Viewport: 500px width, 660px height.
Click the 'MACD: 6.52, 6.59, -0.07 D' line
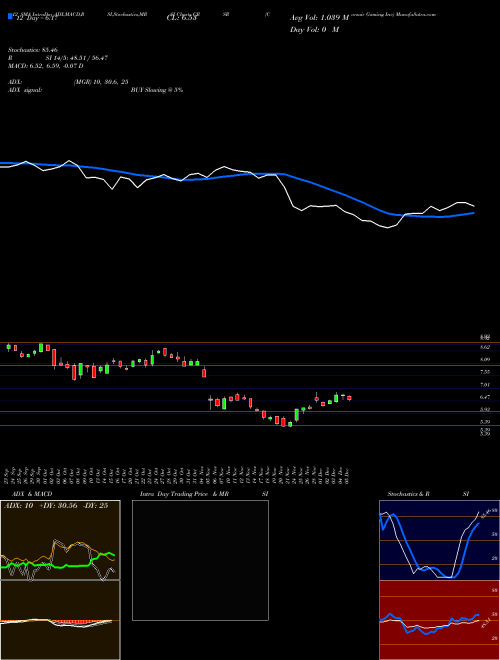point(45,66)
